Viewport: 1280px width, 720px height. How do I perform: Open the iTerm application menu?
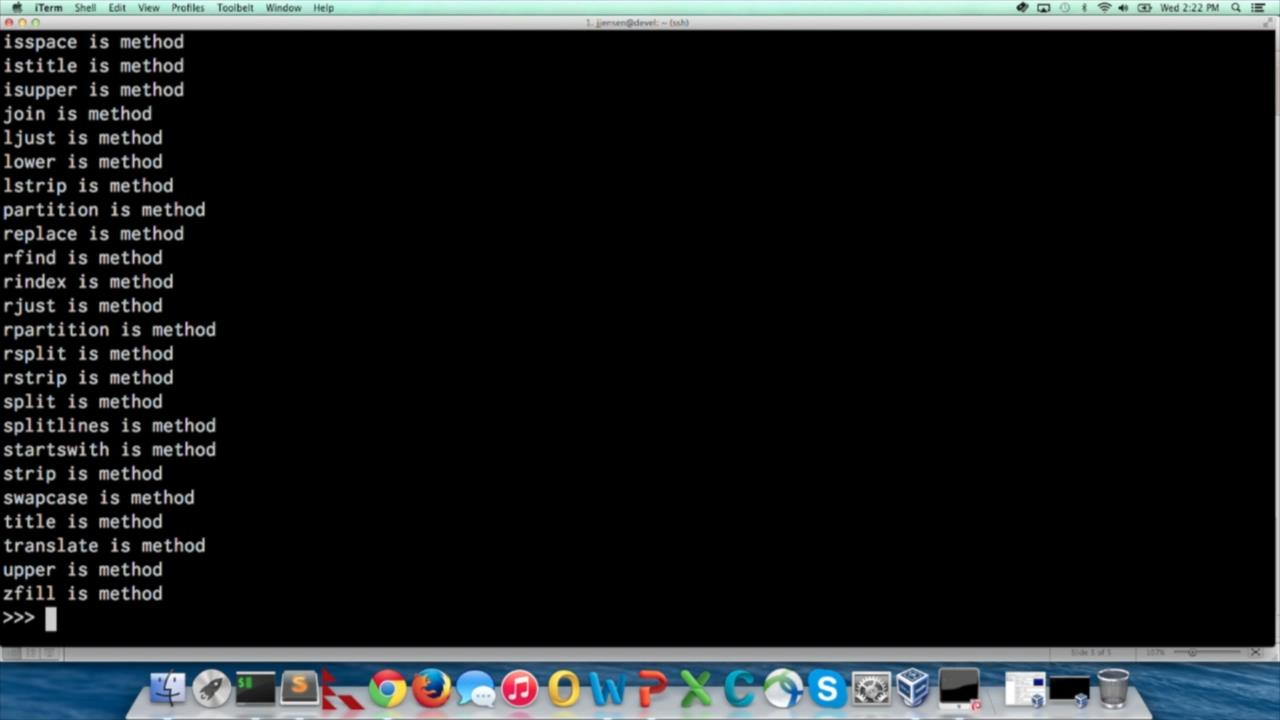(49, 7)
